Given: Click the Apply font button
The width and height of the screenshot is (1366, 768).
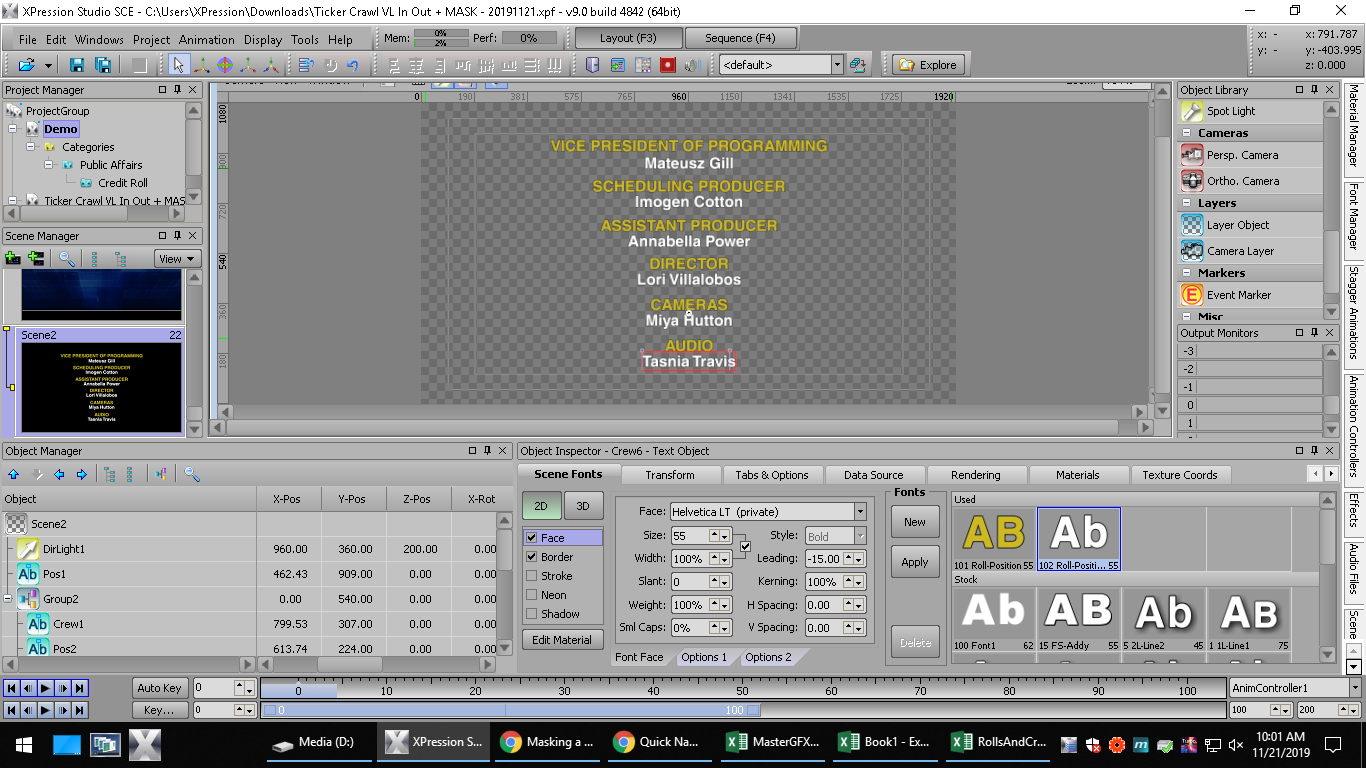Looking at the screenshot, I should [x=915, y=562].
